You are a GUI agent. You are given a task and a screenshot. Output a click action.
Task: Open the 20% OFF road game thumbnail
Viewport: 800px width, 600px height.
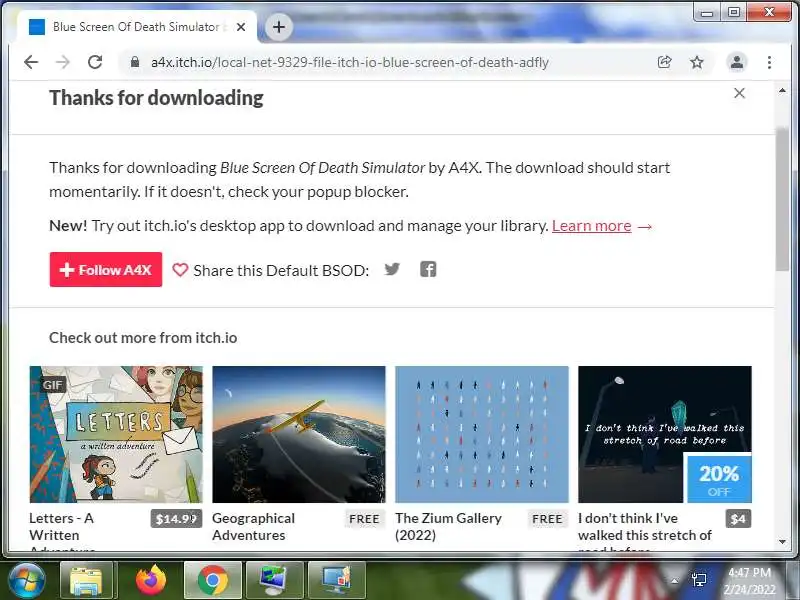click(665, 434)
